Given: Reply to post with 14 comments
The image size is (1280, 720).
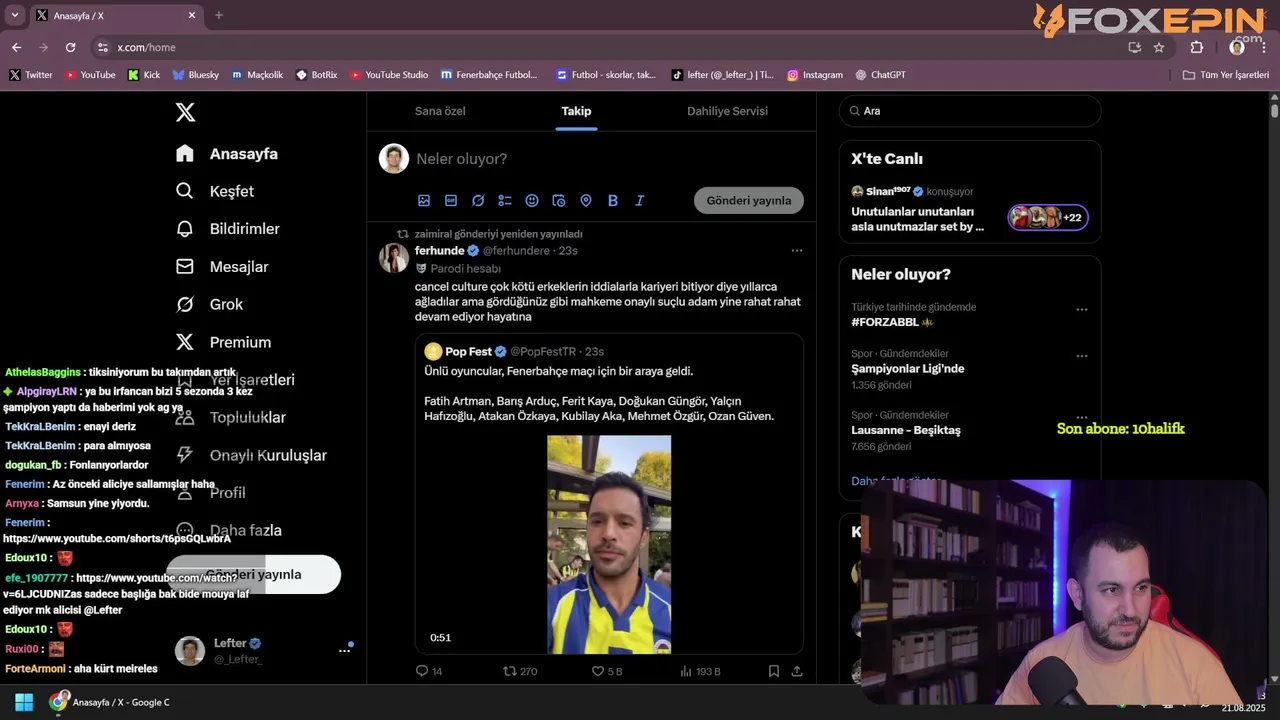Looking at the screenshot, I should [x=429, y=671].
